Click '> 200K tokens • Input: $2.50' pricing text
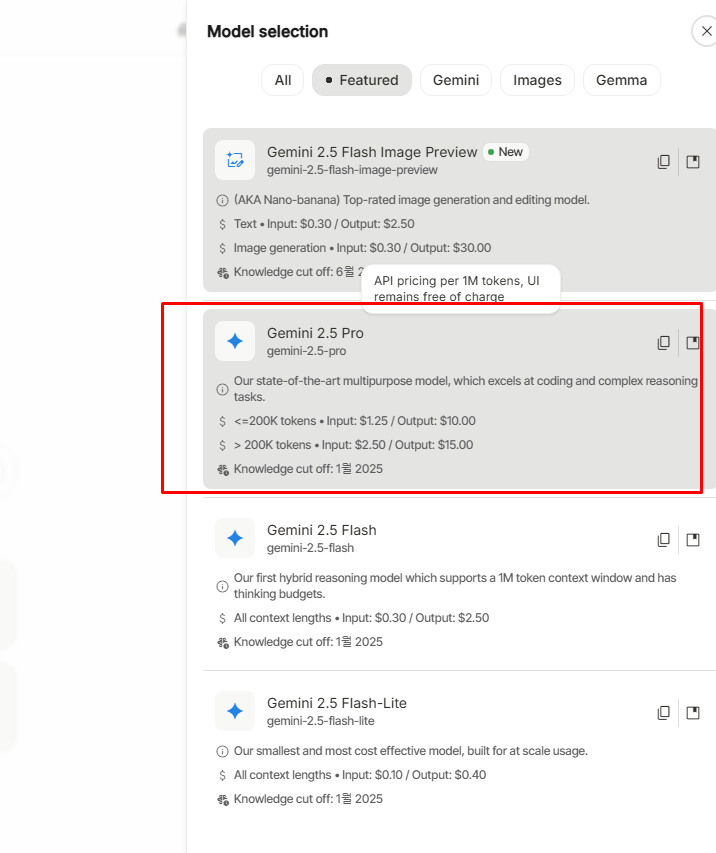The image size is (716, 853). 353,444
